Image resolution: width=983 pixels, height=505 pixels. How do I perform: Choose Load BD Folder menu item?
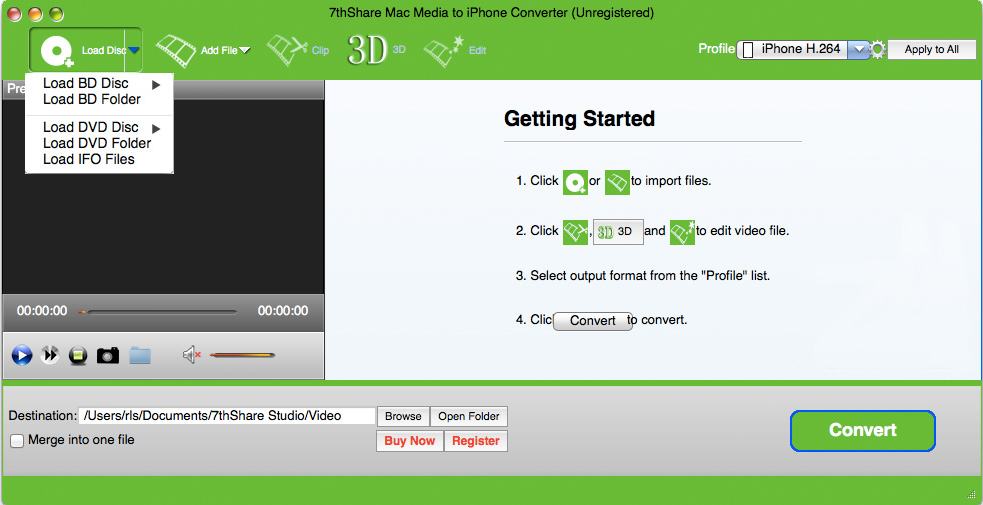click(x=92, y=99)
